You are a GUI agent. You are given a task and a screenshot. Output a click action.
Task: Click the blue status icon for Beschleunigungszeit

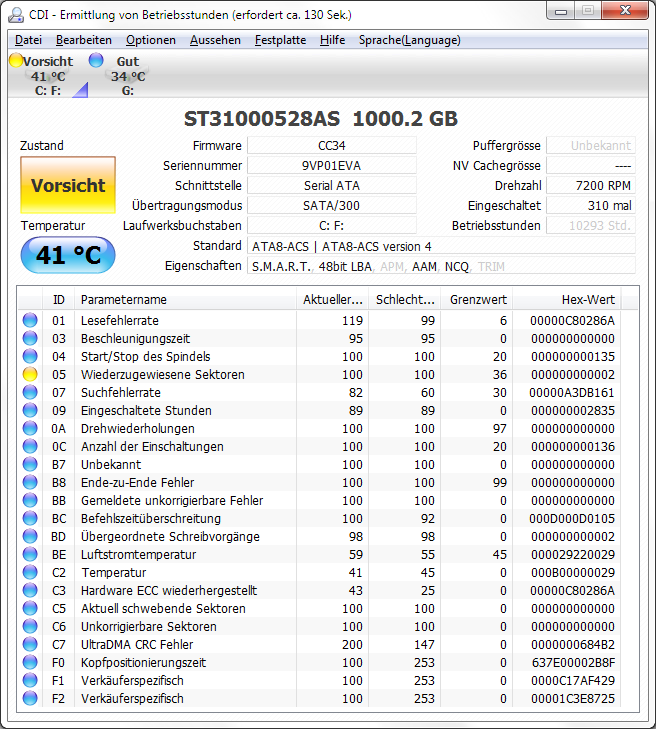[30, 338]
